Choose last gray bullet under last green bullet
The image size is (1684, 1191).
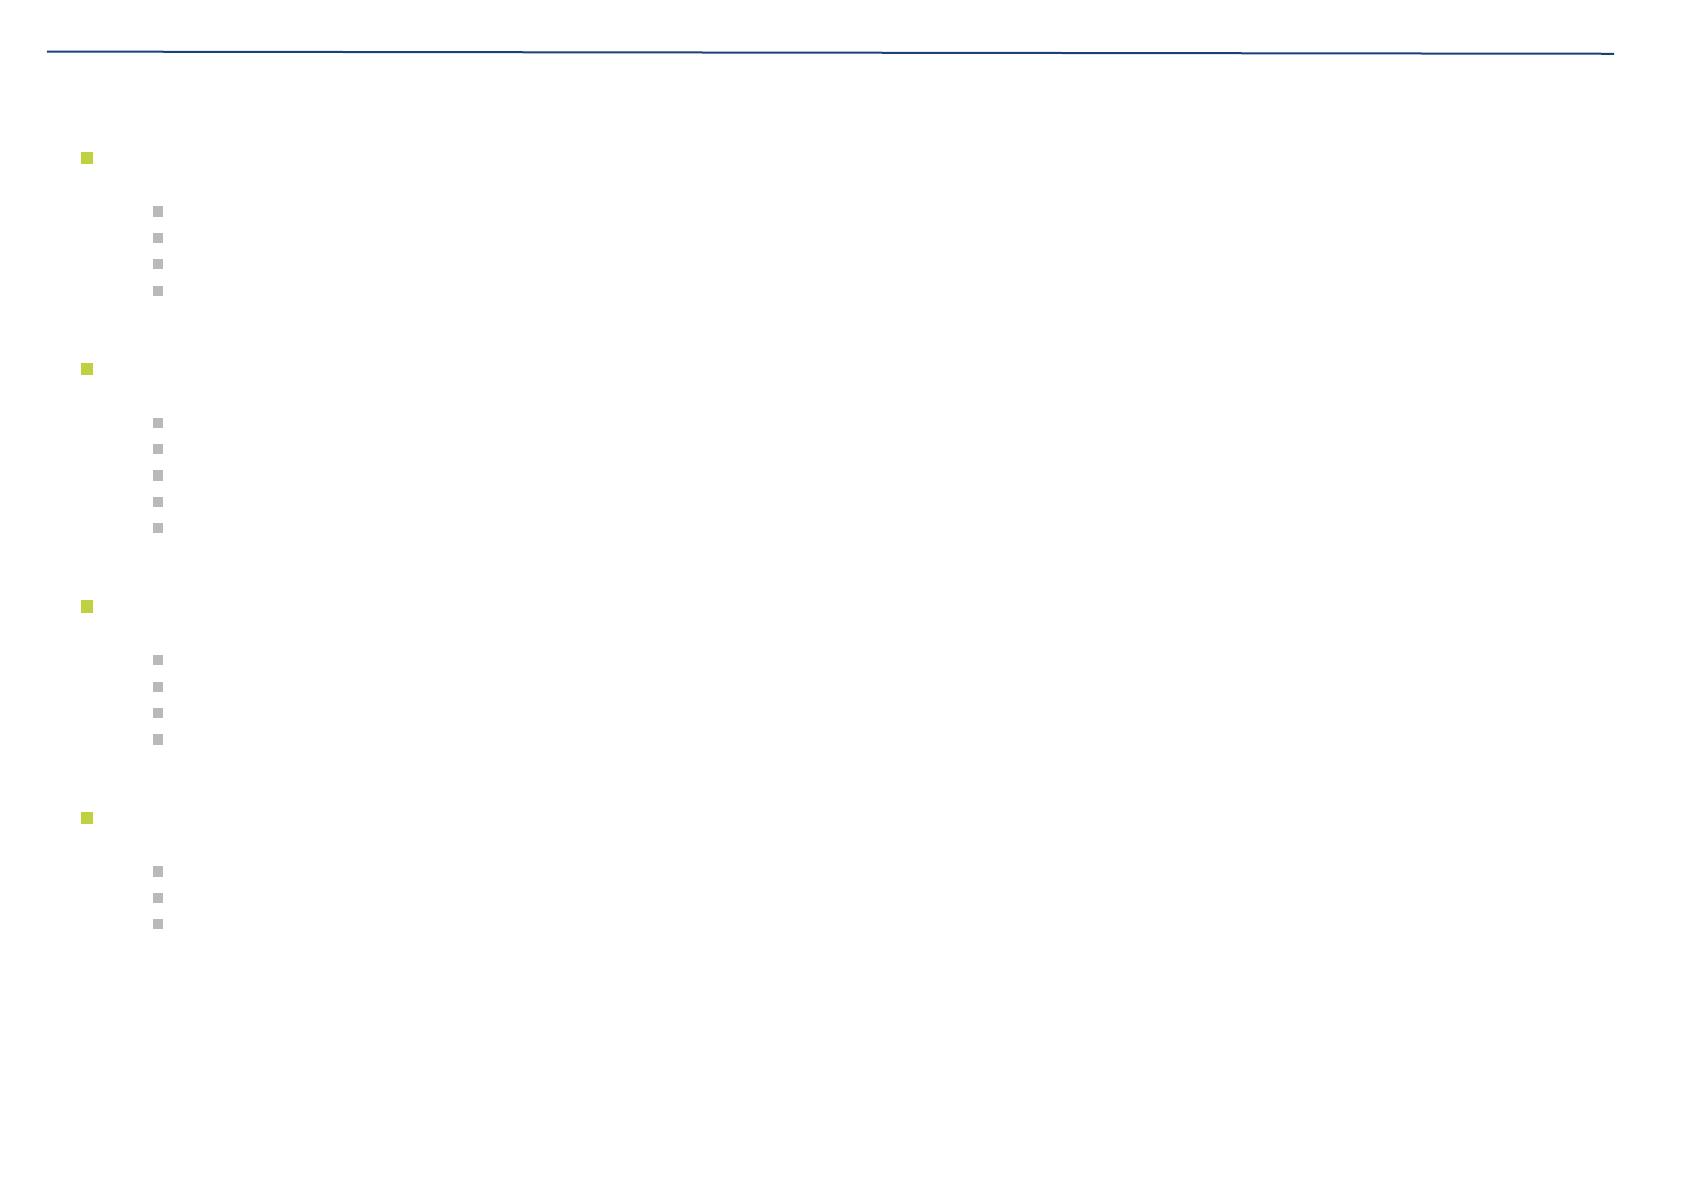[158, 924]
